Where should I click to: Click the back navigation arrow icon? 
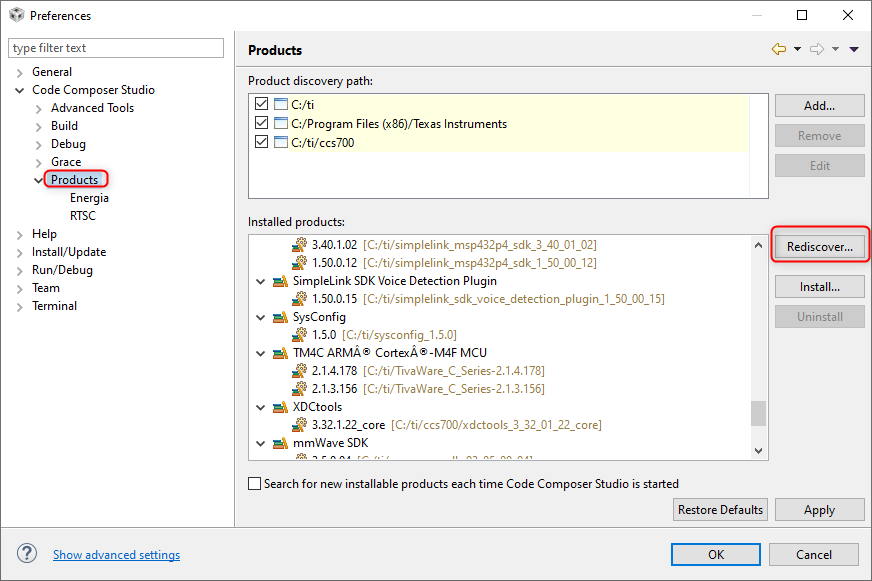(x=779, y=49)
